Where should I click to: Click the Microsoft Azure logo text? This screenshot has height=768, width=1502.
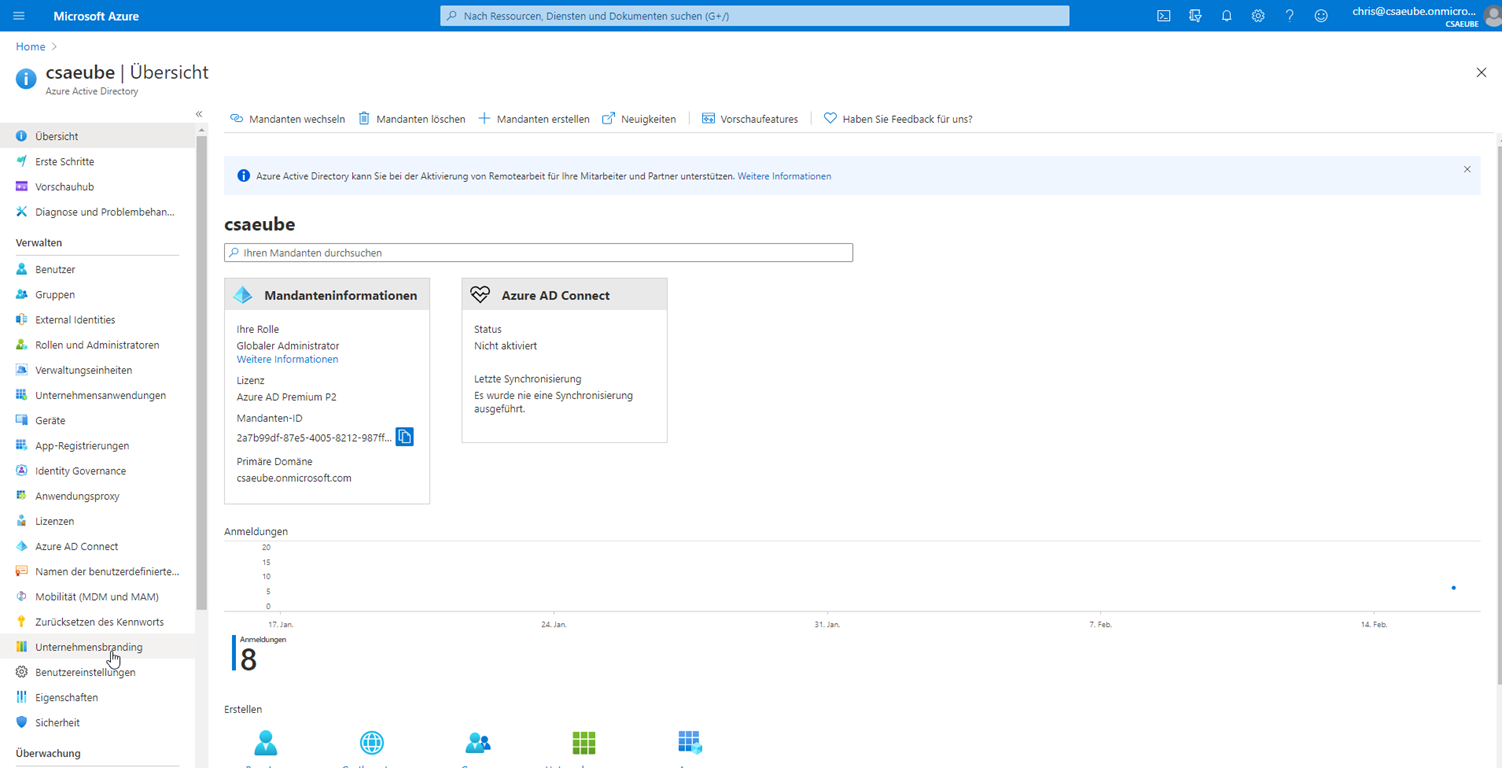[x=96, y=16]
